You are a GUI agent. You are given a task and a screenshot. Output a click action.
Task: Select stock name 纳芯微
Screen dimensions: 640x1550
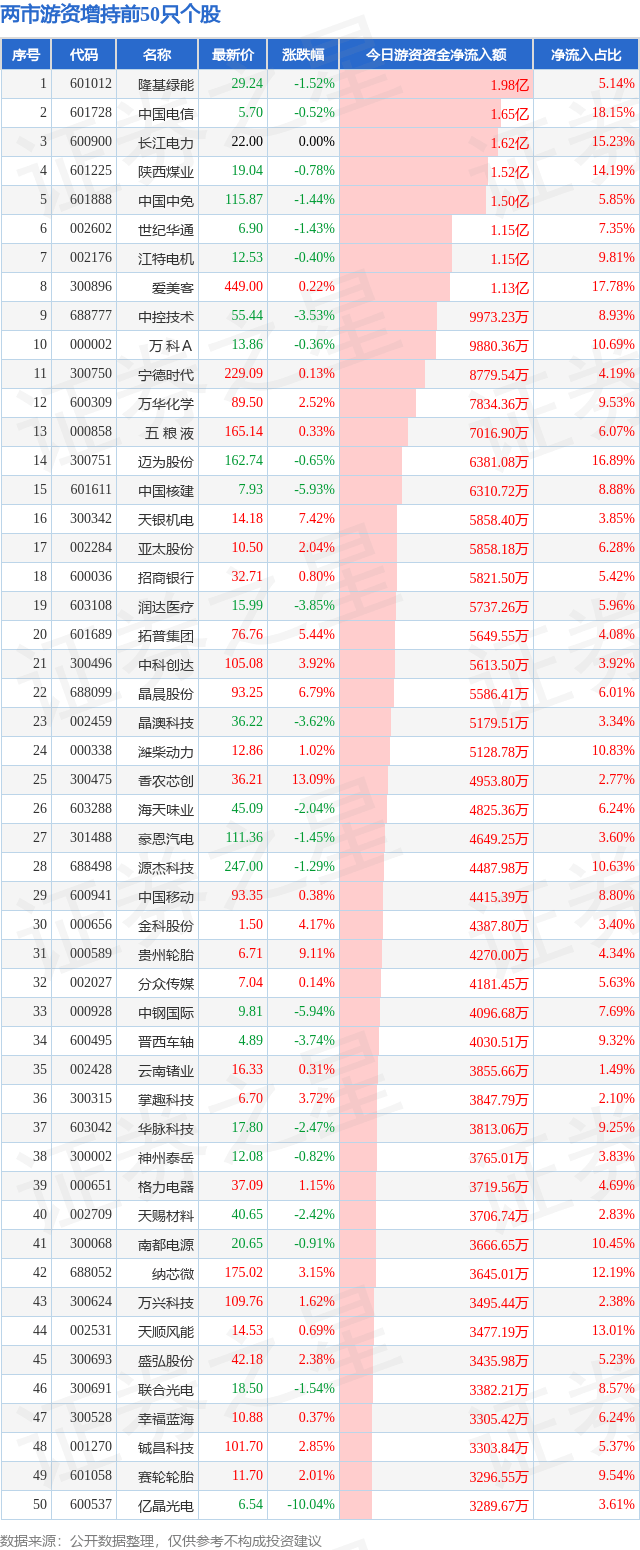pos(173,1273)
